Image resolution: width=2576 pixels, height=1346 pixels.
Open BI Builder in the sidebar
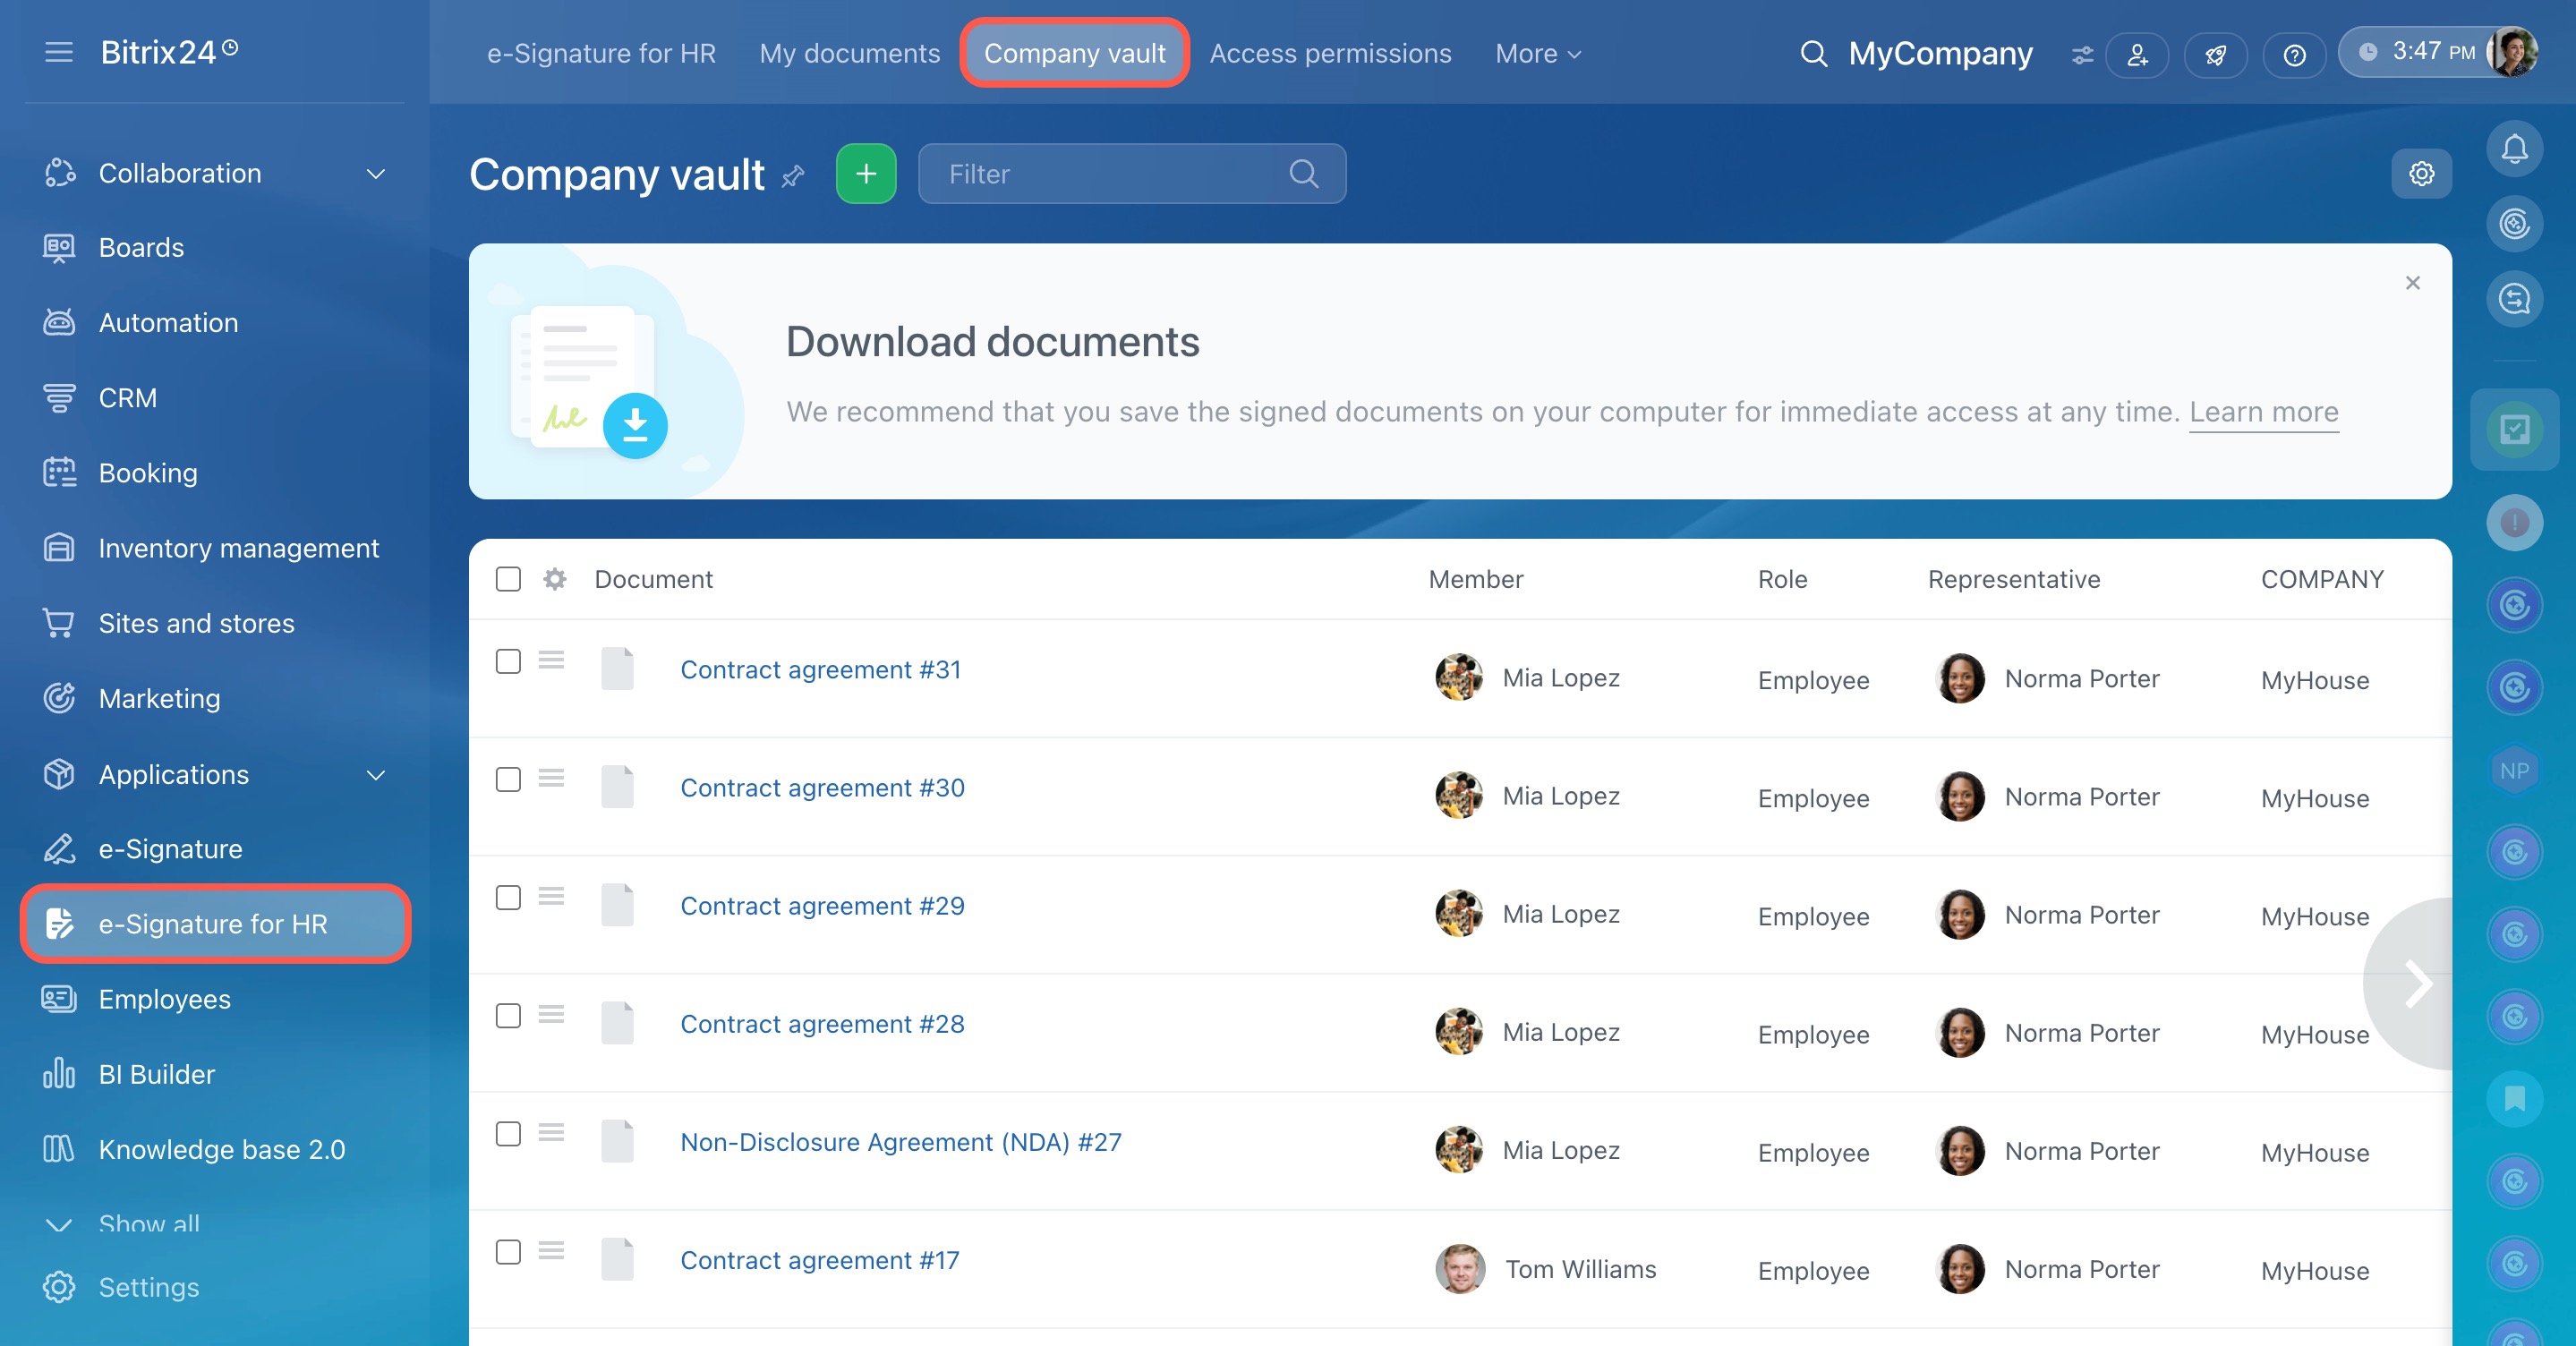click(x=156, y=1073)
